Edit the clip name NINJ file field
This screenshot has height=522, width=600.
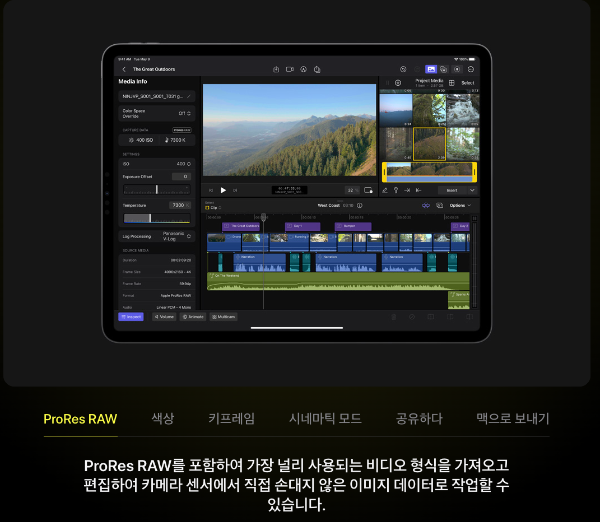point(157,96)
